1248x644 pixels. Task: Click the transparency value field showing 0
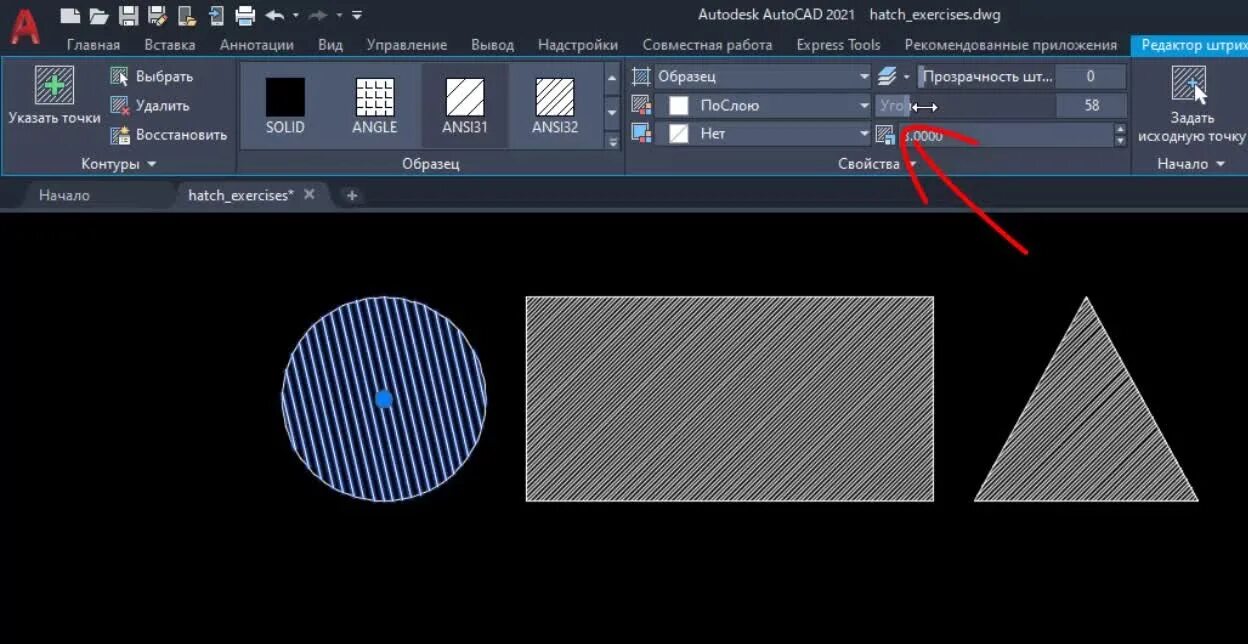pos(1091,77)
